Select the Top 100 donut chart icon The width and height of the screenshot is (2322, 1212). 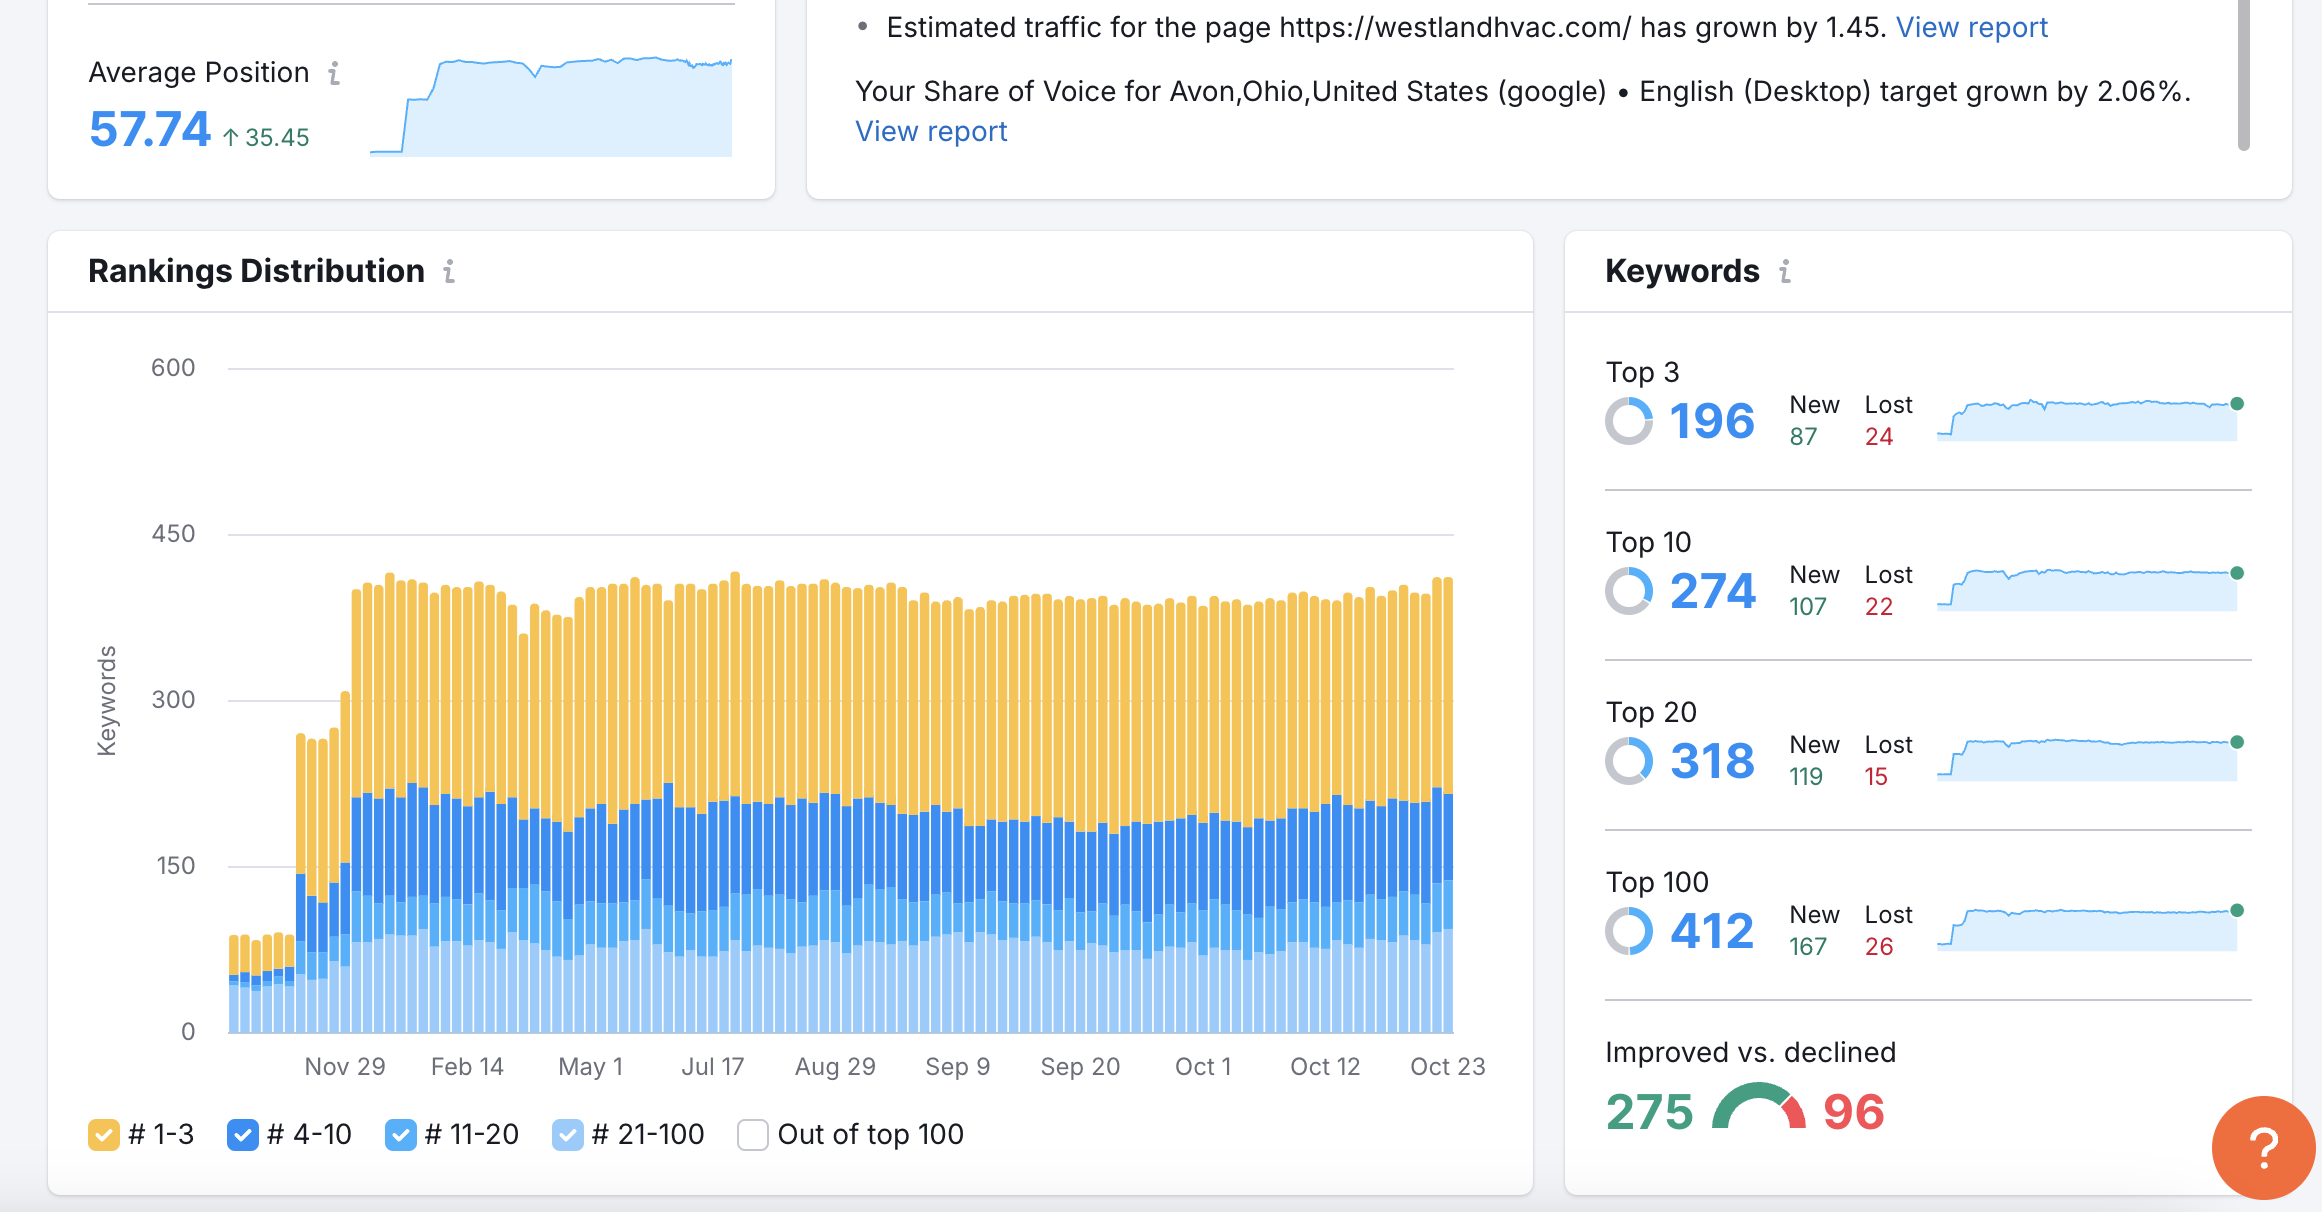[1629, 931]
